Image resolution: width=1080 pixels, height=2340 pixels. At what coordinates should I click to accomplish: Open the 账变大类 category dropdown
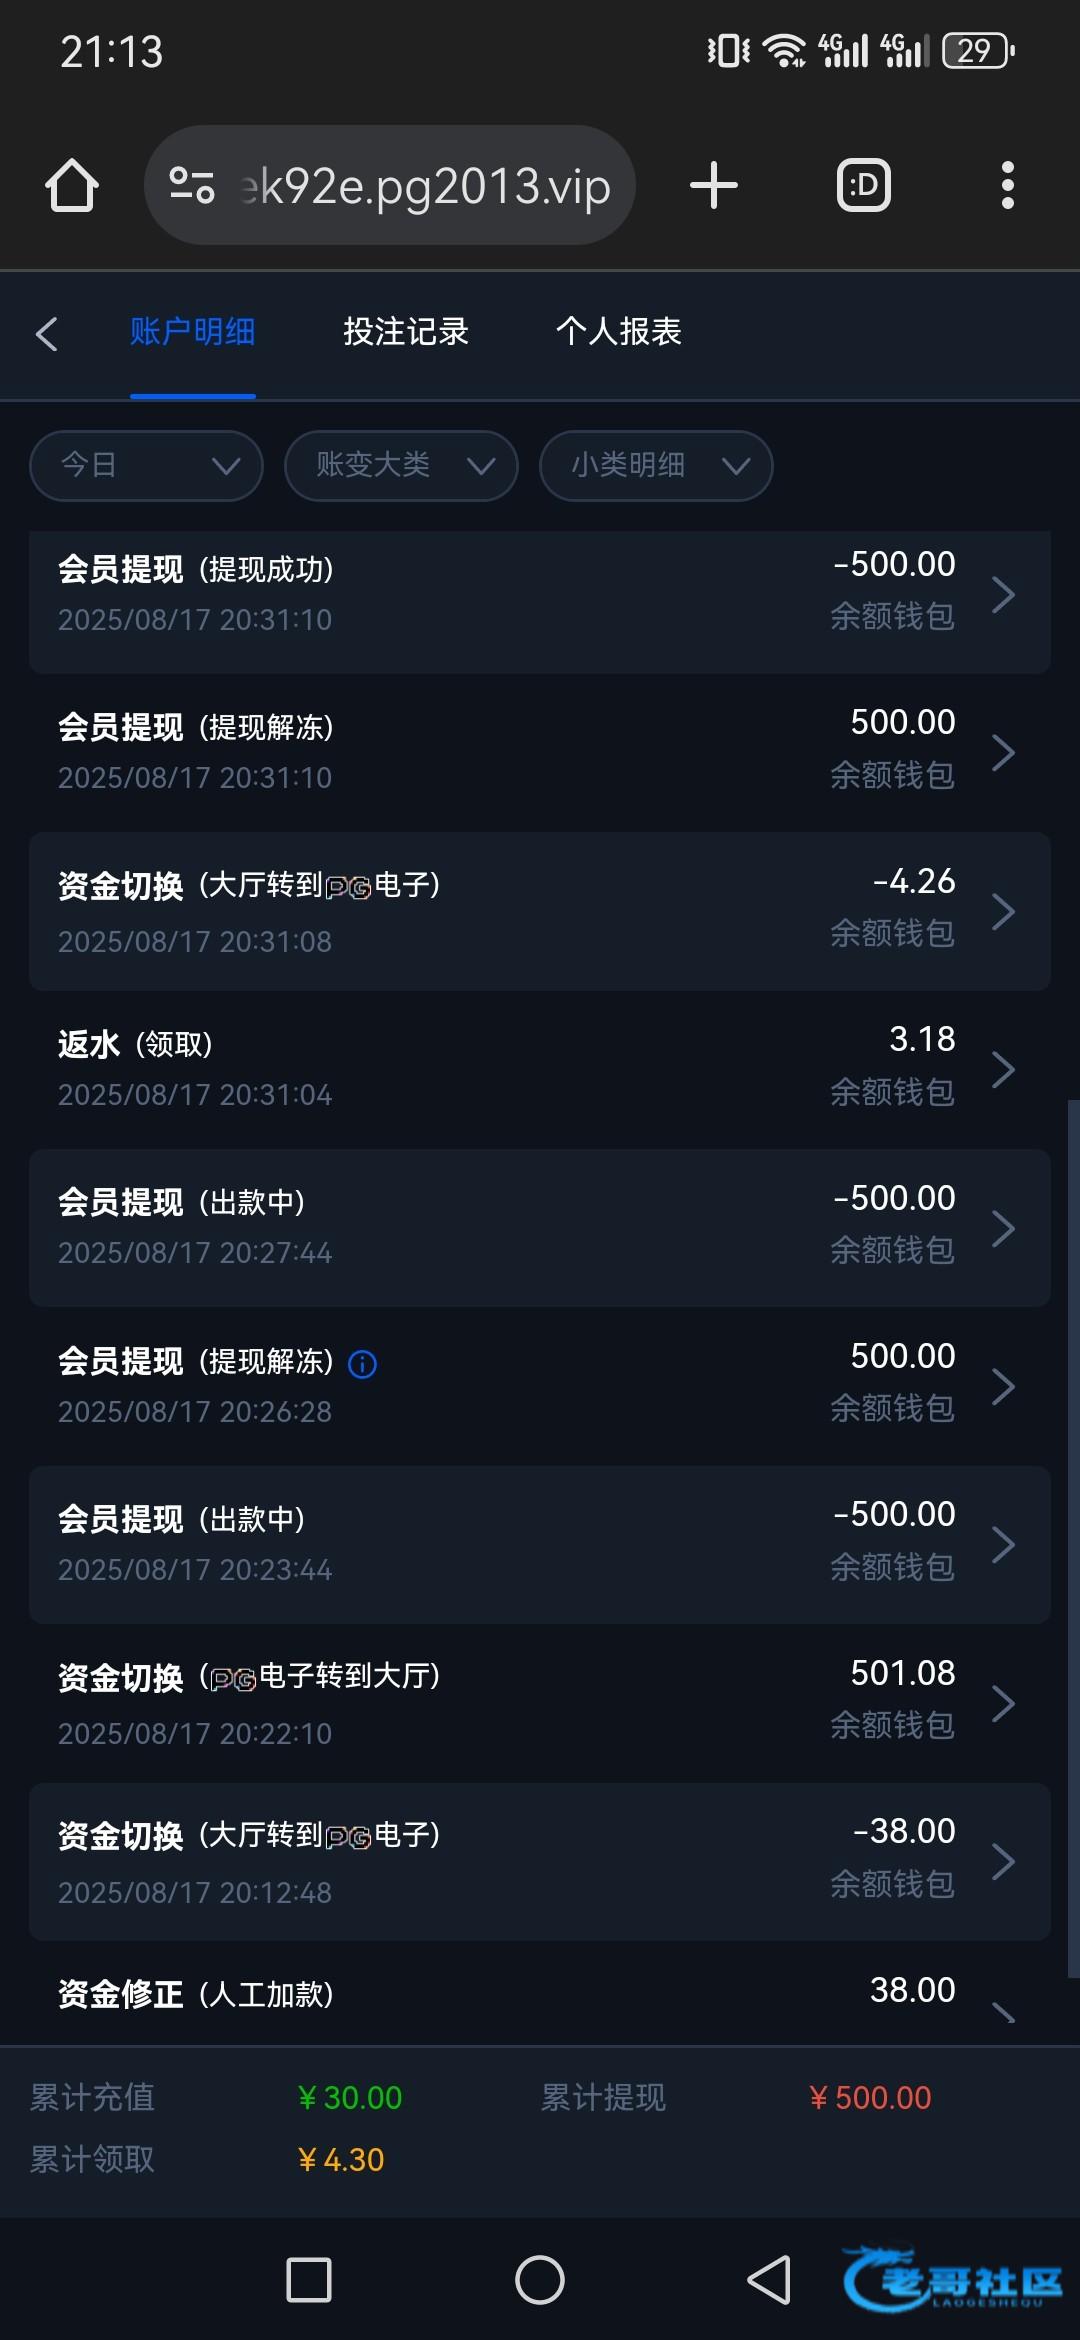[x=401, y=465]
